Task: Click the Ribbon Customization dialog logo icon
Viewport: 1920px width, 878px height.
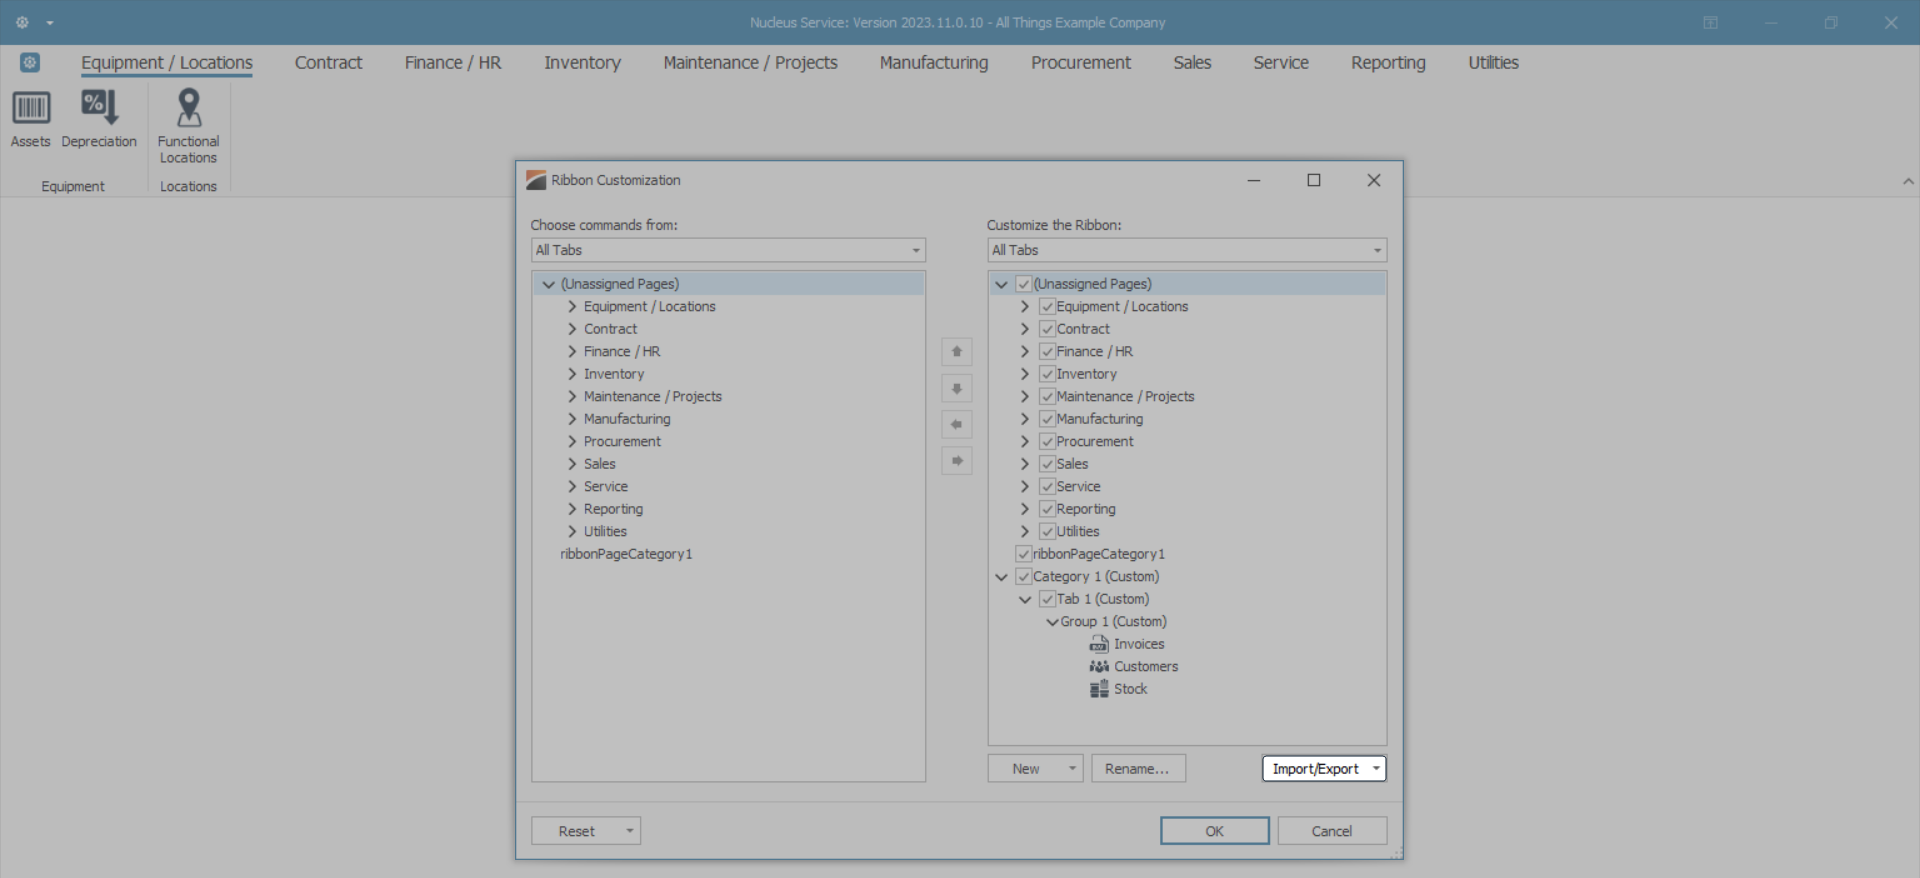Action: 536,180
